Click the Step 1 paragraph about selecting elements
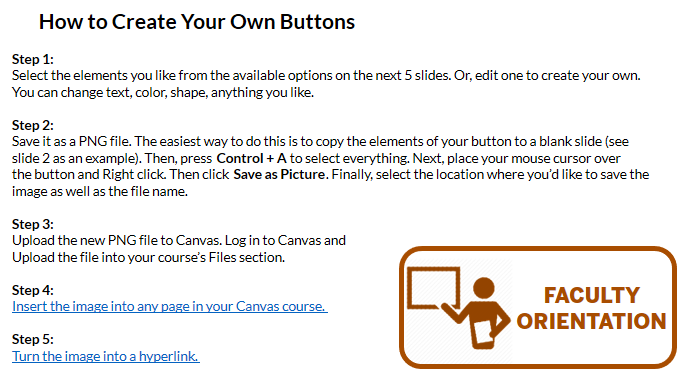This screenshot has width=690, height=380. pos(326,84)
